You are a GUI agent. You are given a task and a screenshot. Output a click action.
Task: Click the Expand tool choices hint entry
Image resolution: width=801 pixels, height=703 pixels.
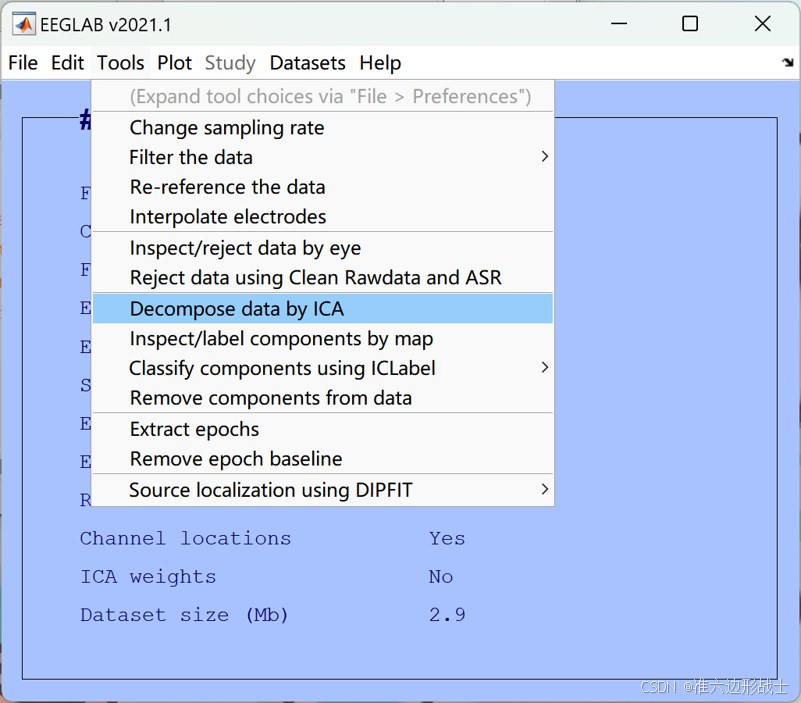point(322,96)
